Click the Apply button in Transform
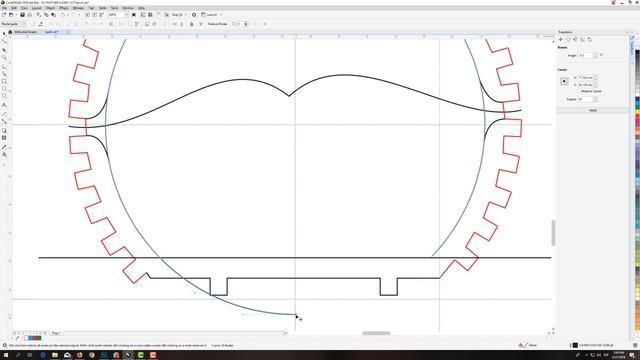The width and height of the screenshot is (640, 360). [593, 110]
